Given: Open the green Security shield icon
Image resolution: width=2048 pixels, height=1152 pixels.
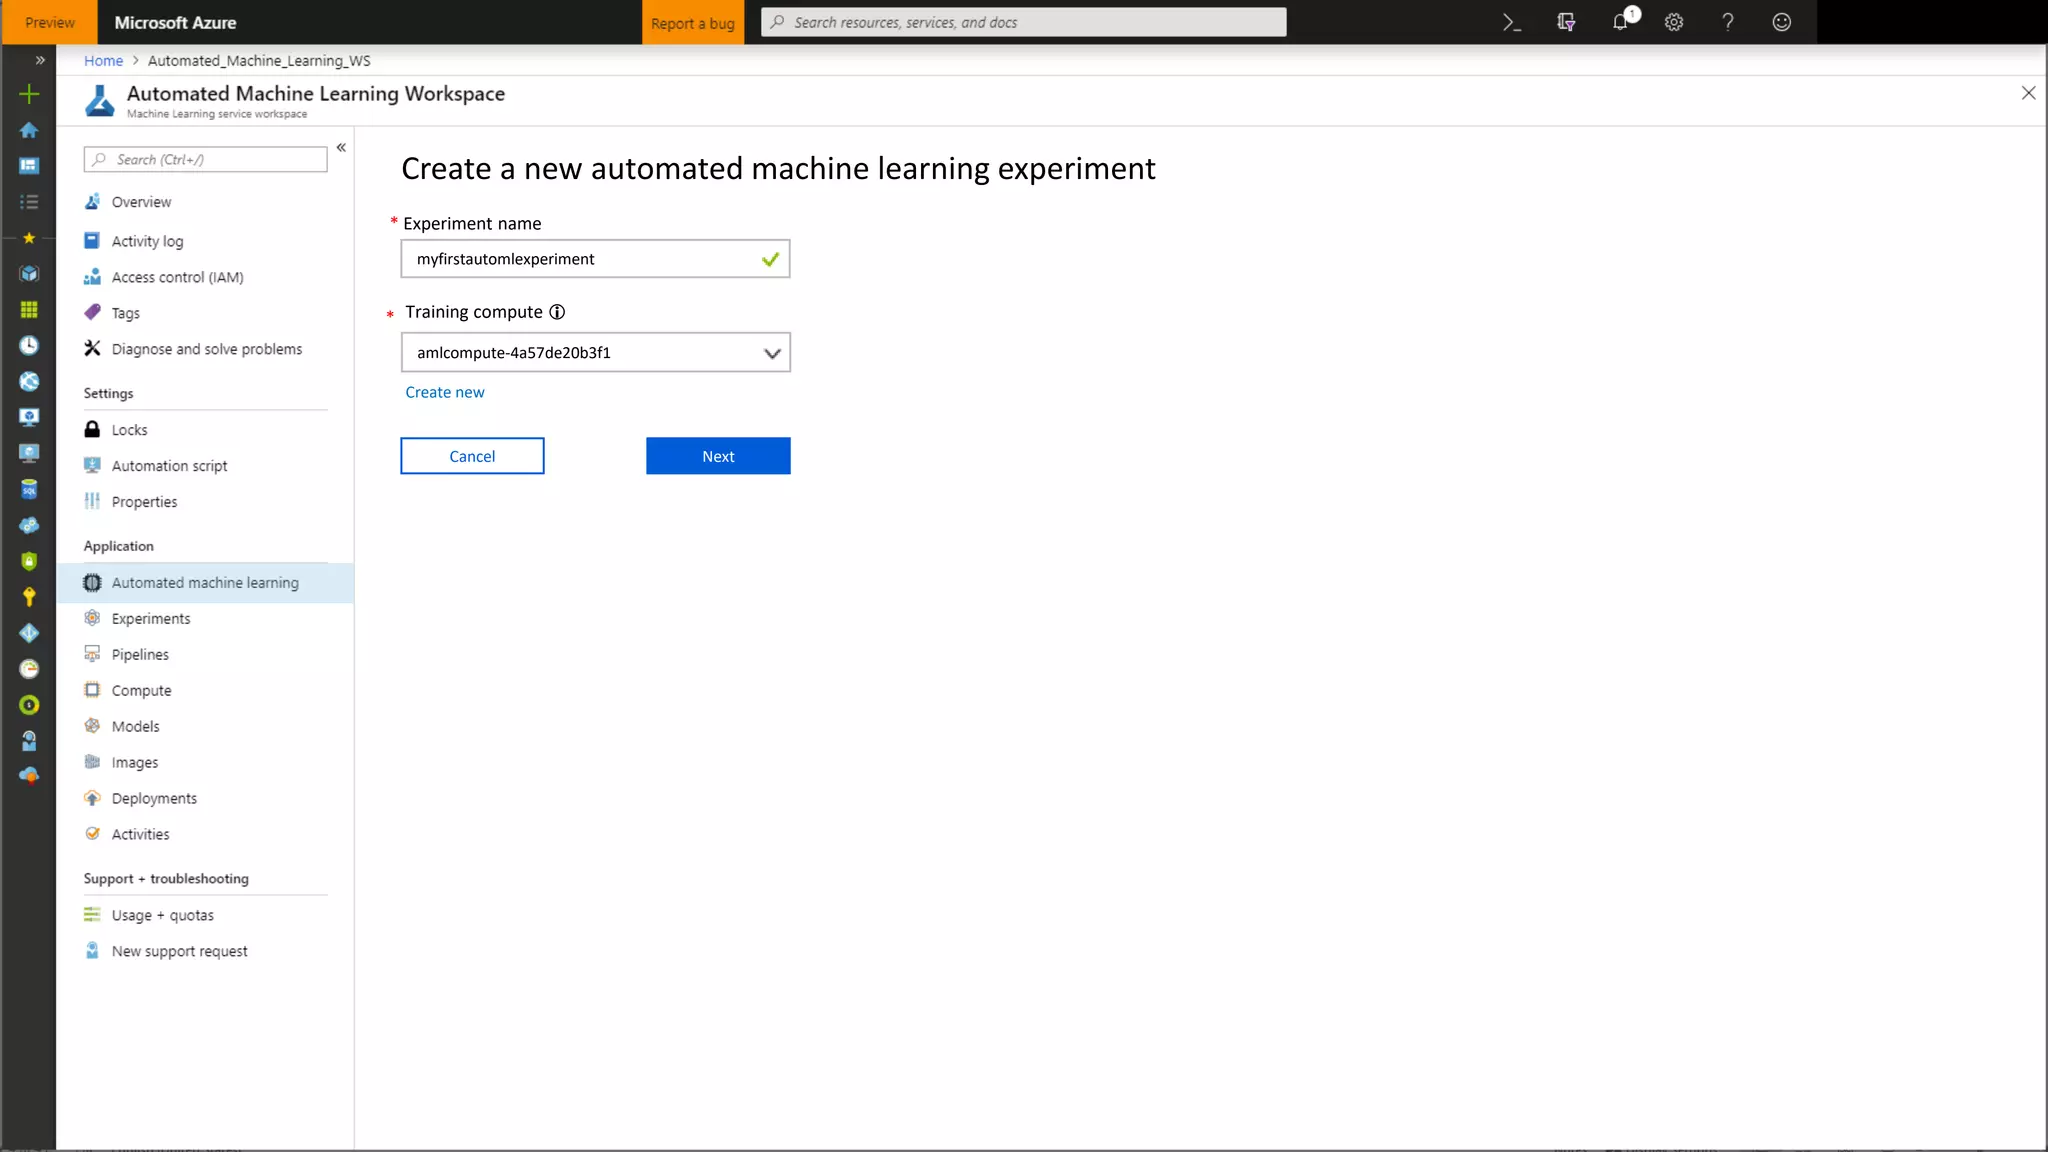Looking at the screenshot, I should 29,561.
